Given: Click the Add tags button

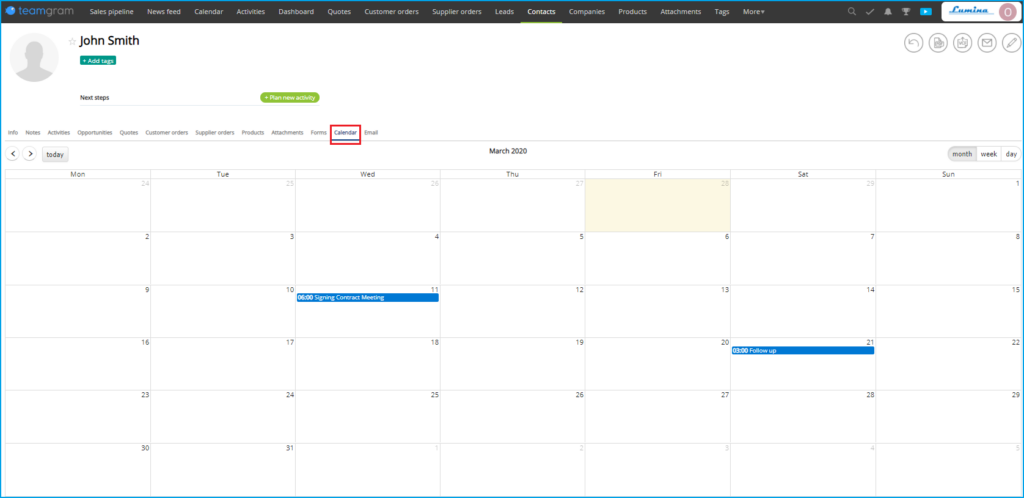Looking at the screenshot, I should pyautogui.click(x=98, y=60).
